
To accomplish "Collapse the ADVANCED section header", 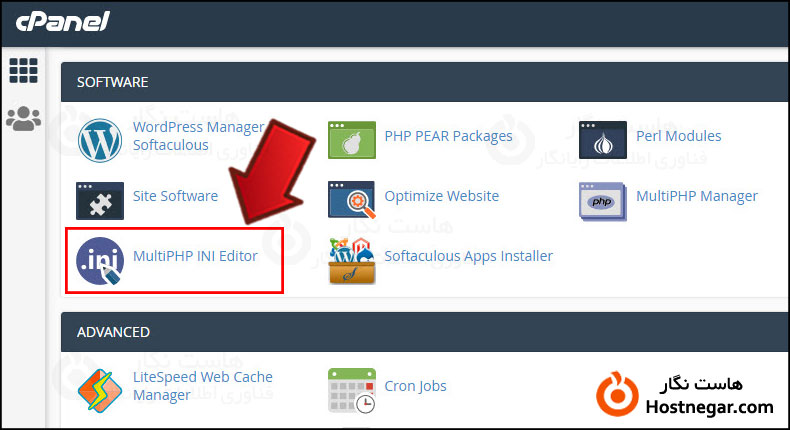I will [x=420, y=332].
